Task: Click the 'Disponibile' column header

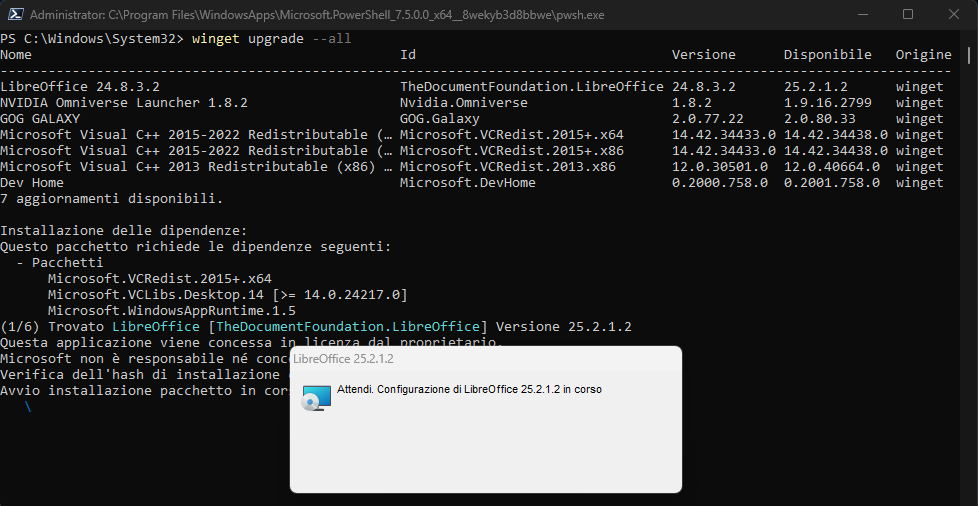Action: pyautogui.click(x=828, y=55)
